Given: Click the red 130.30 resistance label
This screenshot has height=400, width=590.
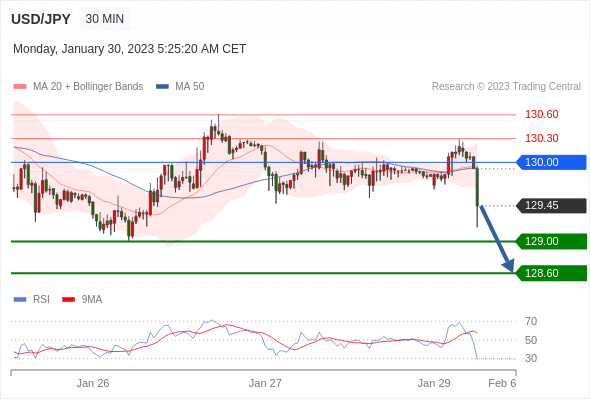Looking at the screenshot, I should click(x=541, y=138).
